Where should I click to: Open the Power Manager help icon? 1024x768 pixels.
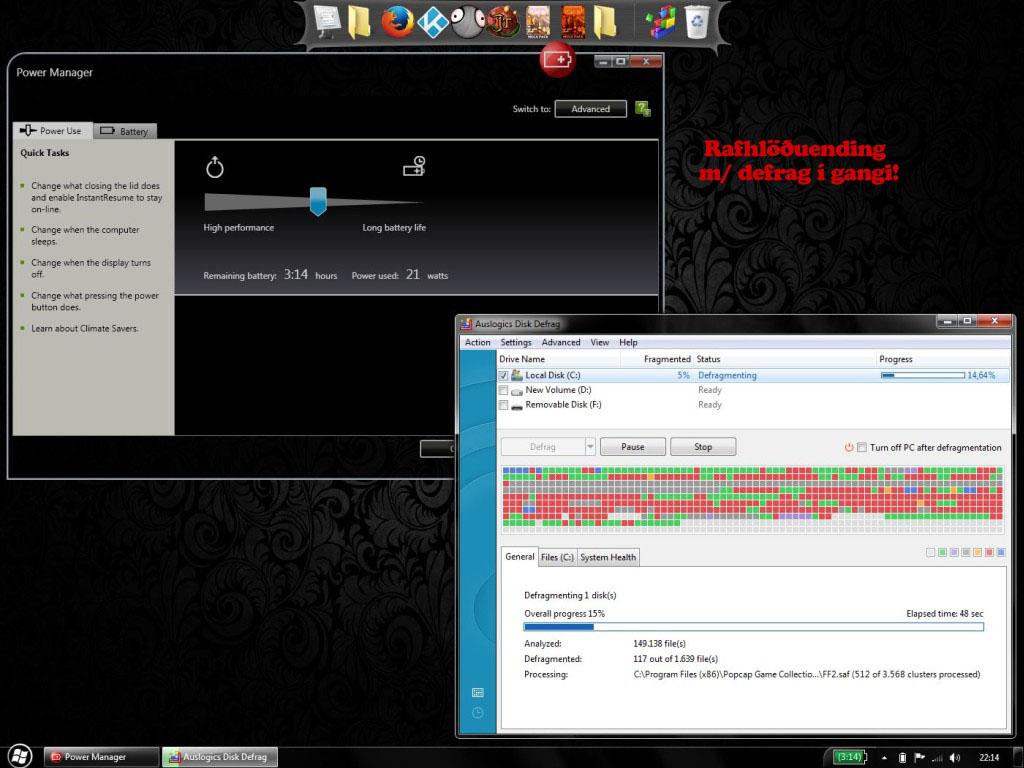pyautogui.click(x=643, y=109)
